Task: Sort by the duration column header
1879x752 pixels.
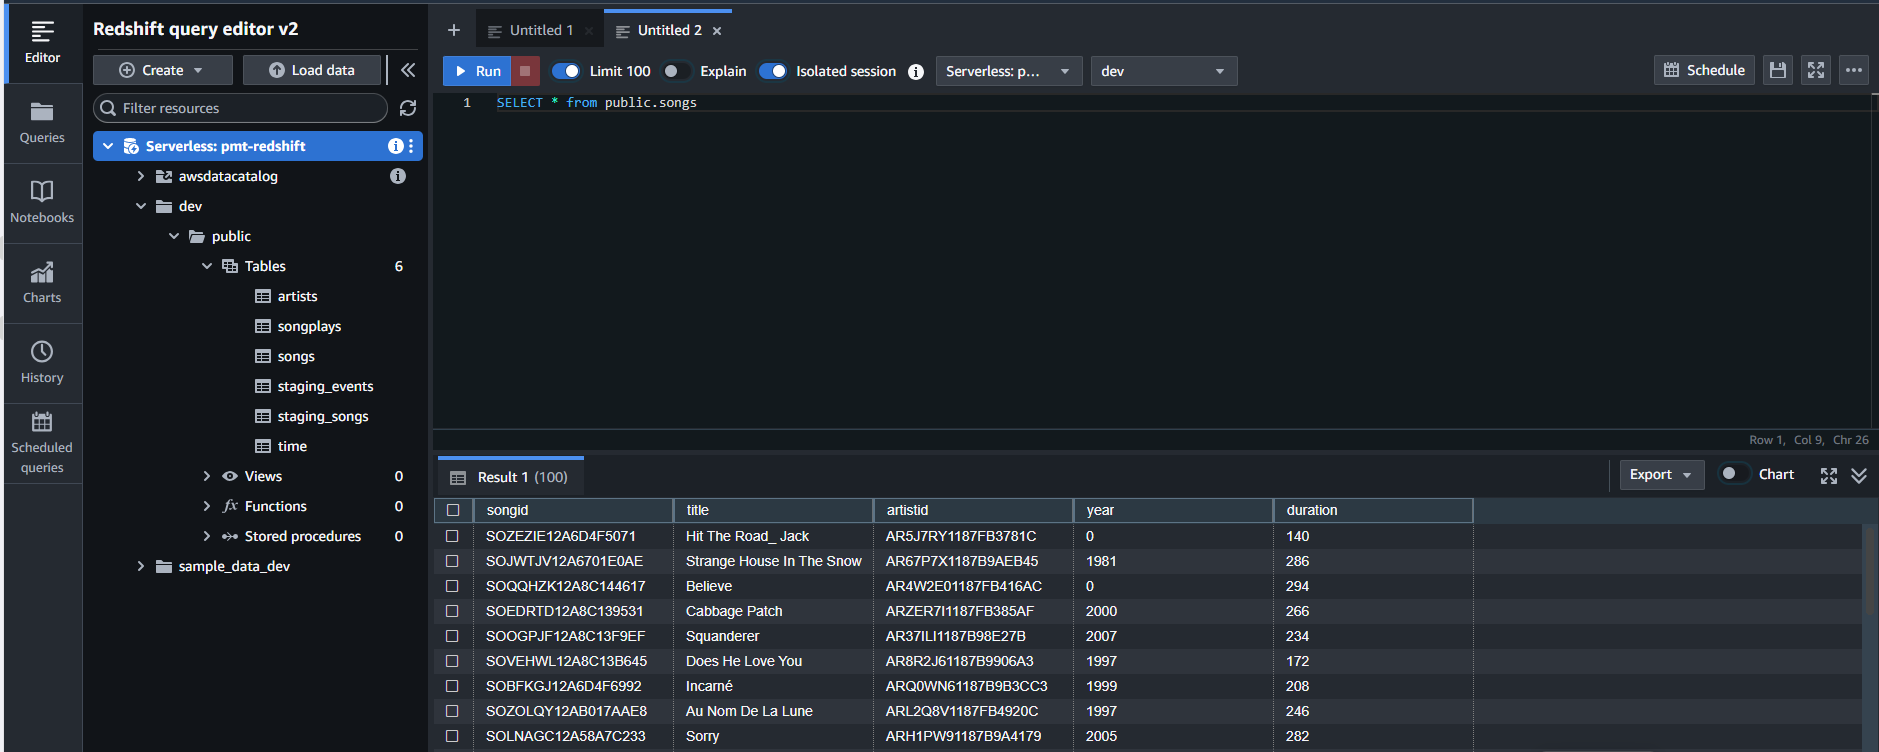Action: 1372,510
